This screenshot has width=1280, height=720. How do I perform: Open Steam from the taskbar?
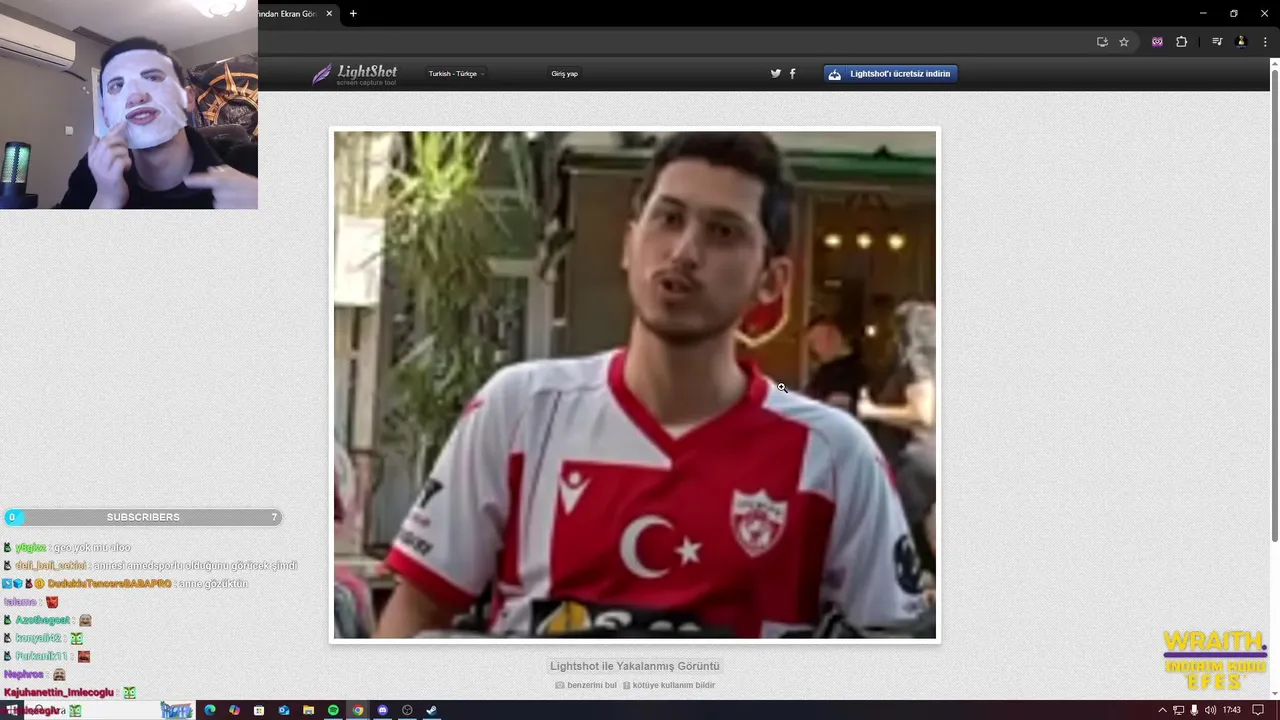[431, 710]
